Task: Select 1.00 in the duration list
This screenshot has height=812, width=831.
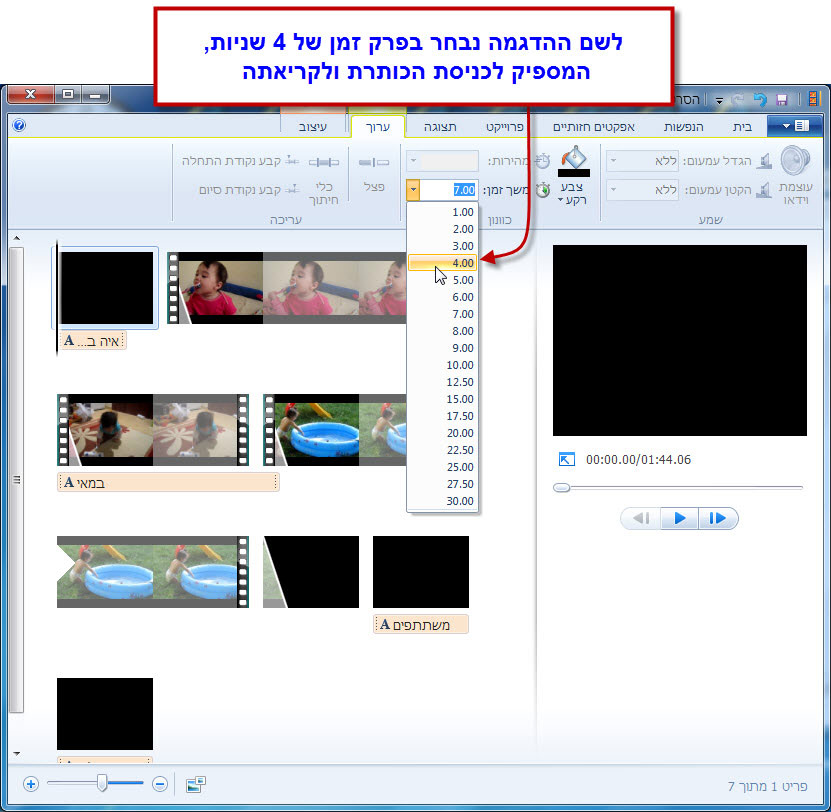Action: point(443,212)
